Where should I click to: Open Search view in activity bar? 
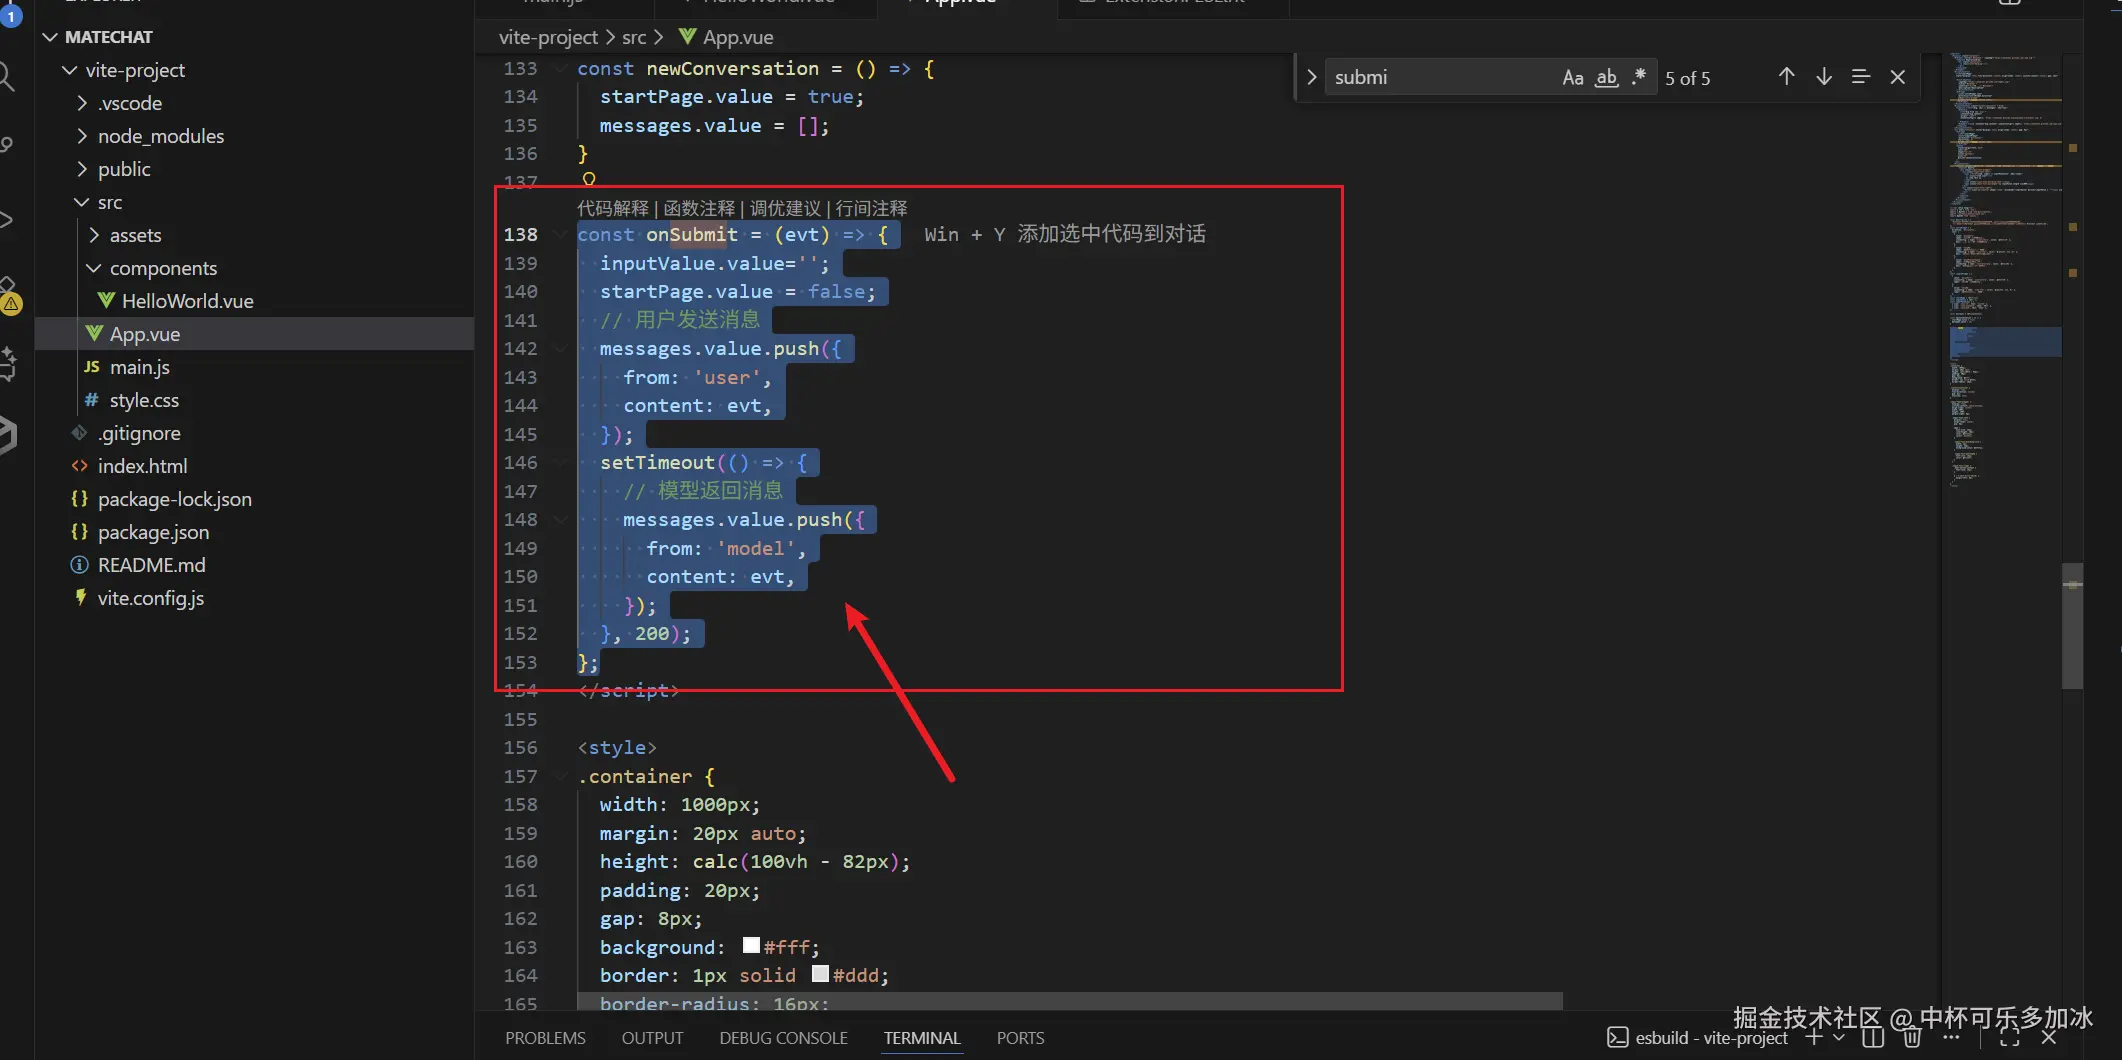pos(6,77)
